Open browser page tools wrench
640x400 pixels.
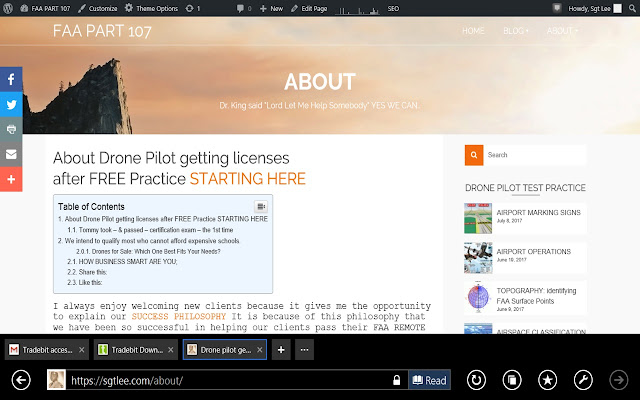(583, 380)
